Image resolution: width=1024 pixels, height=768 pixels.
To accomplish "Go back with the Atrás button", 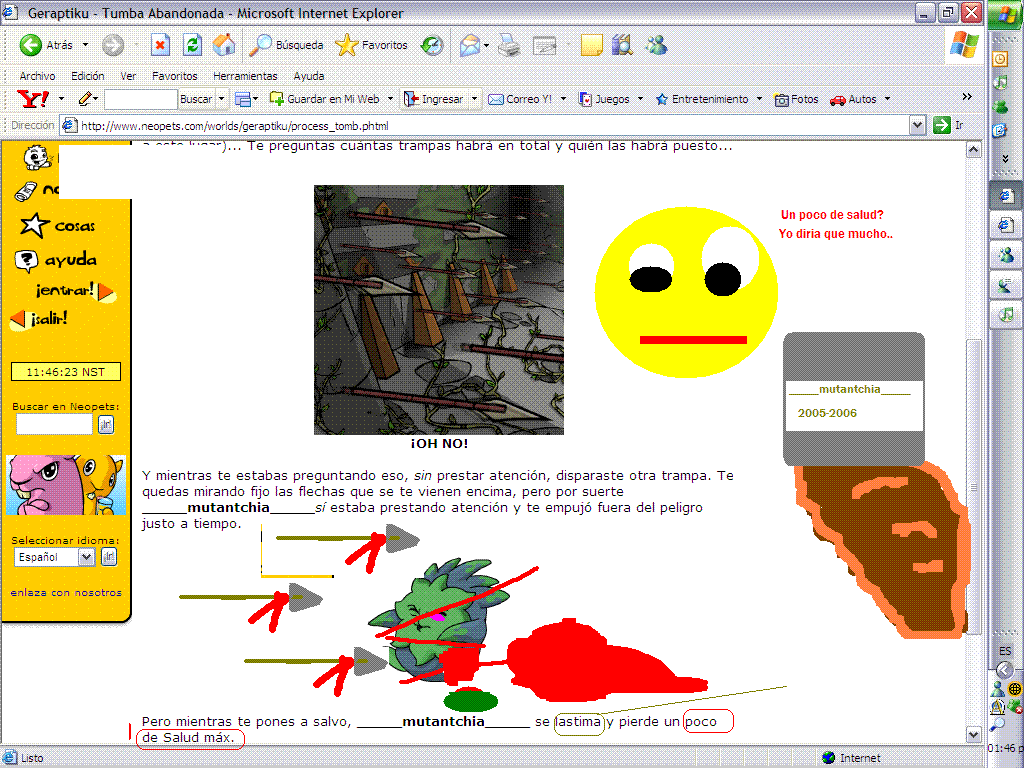I will [46, 45].
